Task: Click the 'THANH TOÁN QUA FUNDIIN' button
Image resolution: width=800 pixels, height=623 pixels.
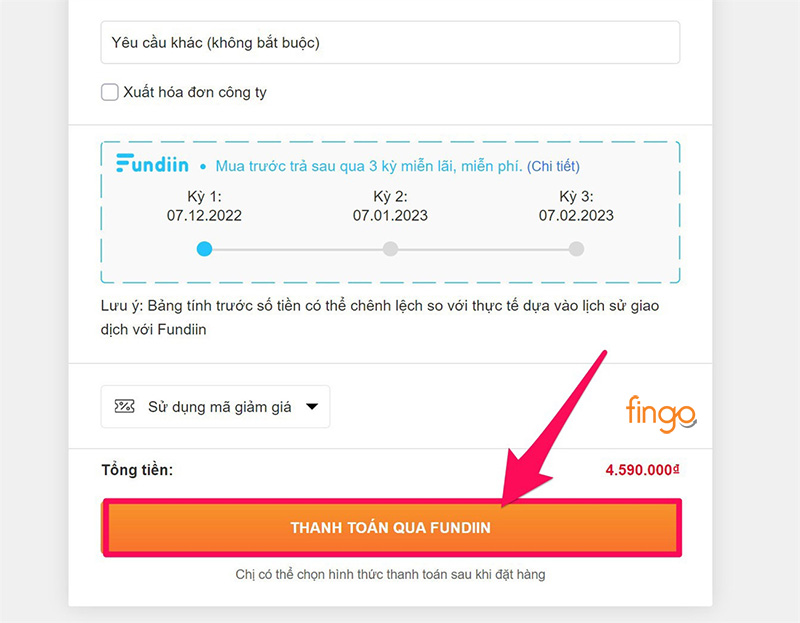Action: 391,528
